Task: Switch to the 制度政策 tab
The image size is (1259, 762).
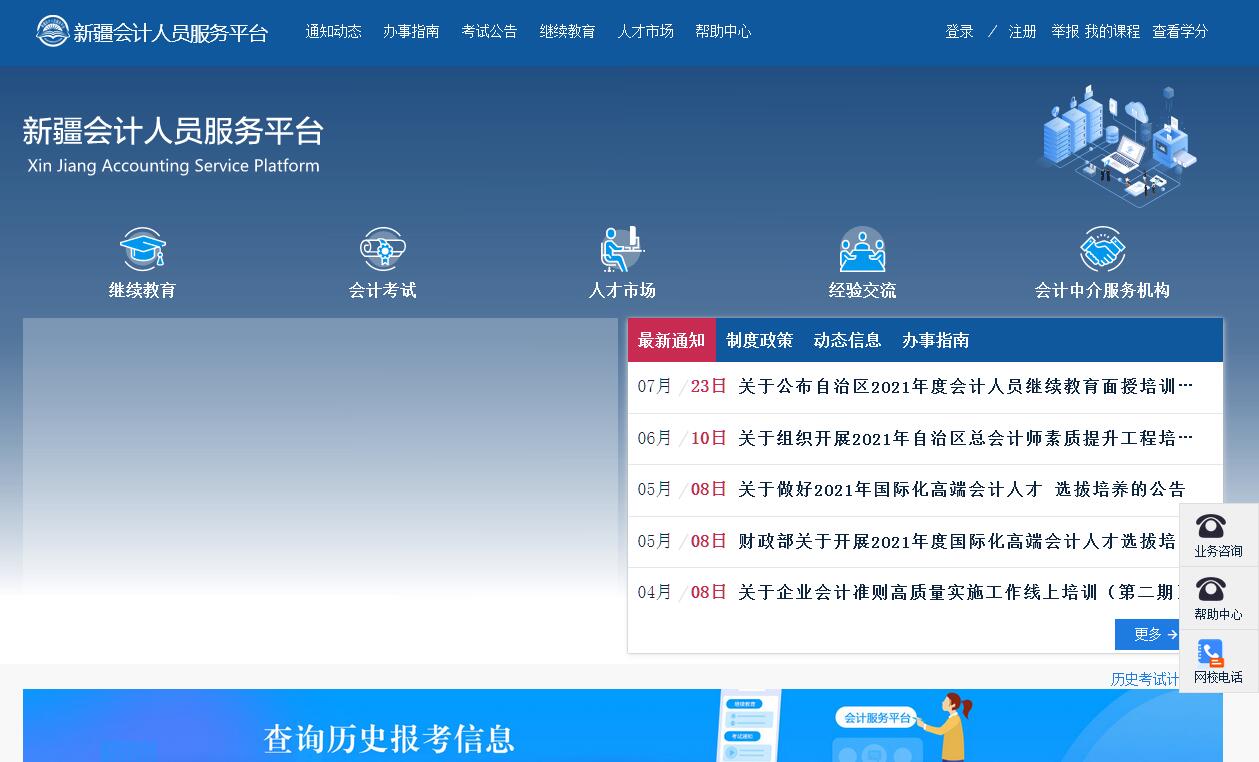Action: [759, 341]
